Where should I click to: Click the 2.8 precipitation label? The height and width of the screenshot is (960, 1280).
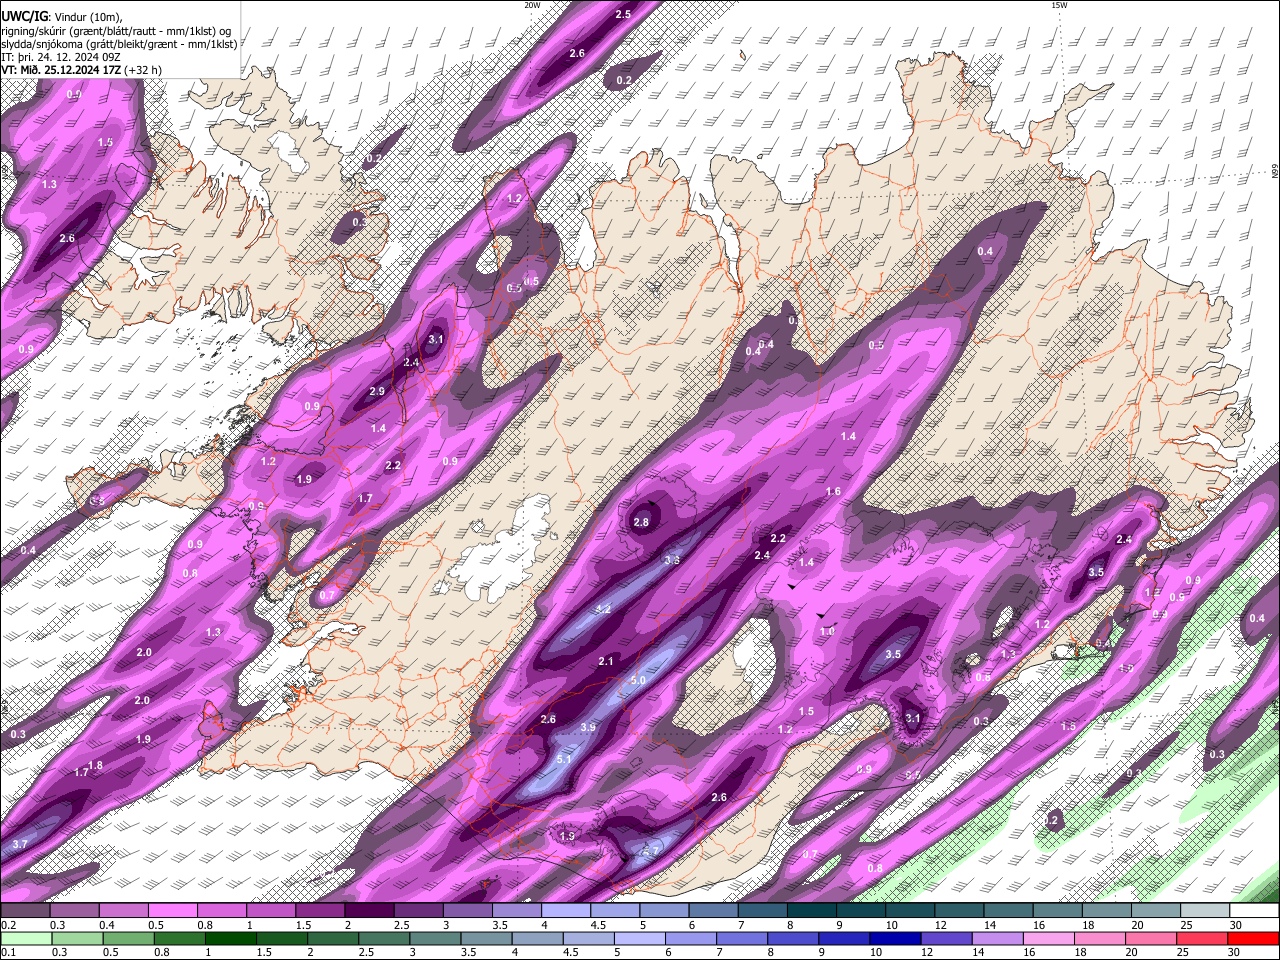641,522
